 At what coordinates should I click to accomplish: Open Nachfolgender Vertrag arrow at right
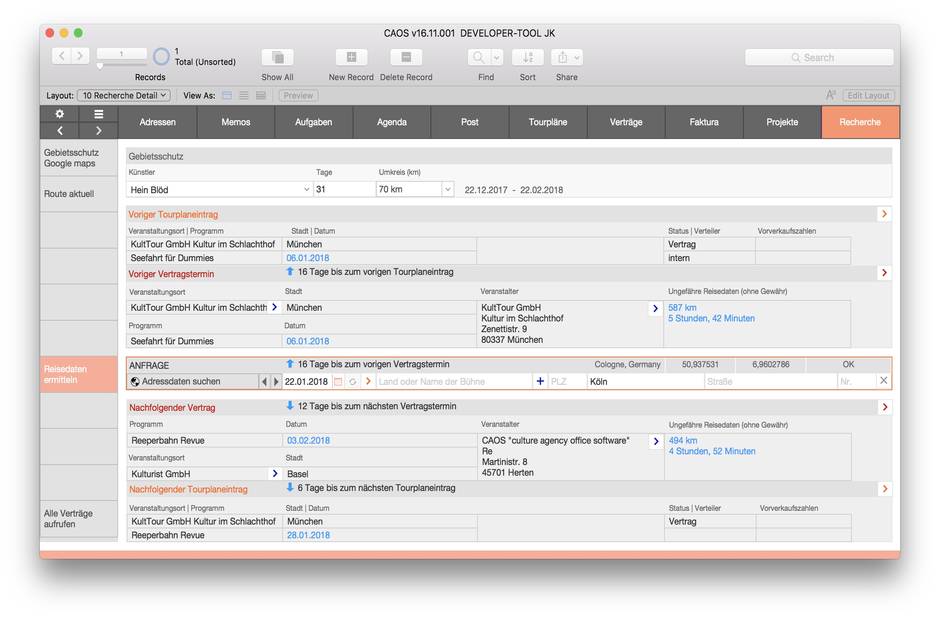tap(885, 407)
